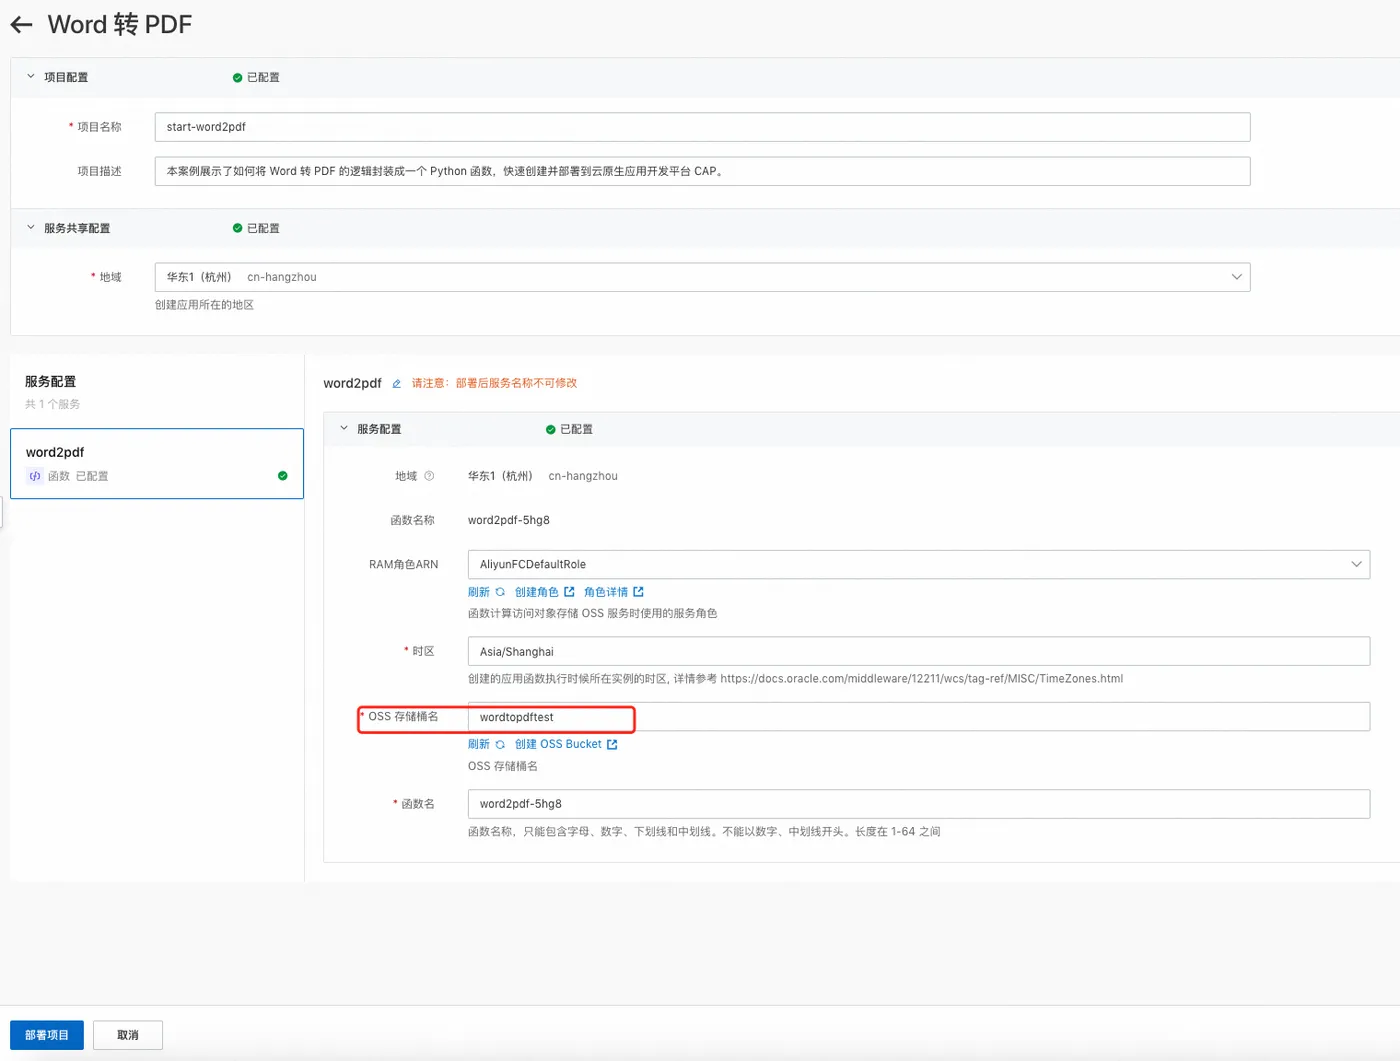The width and height of the screenshot is (1400, 1061).
Task: Click the pencil icon to rename word2pdf
Action: tap(396, 383)
